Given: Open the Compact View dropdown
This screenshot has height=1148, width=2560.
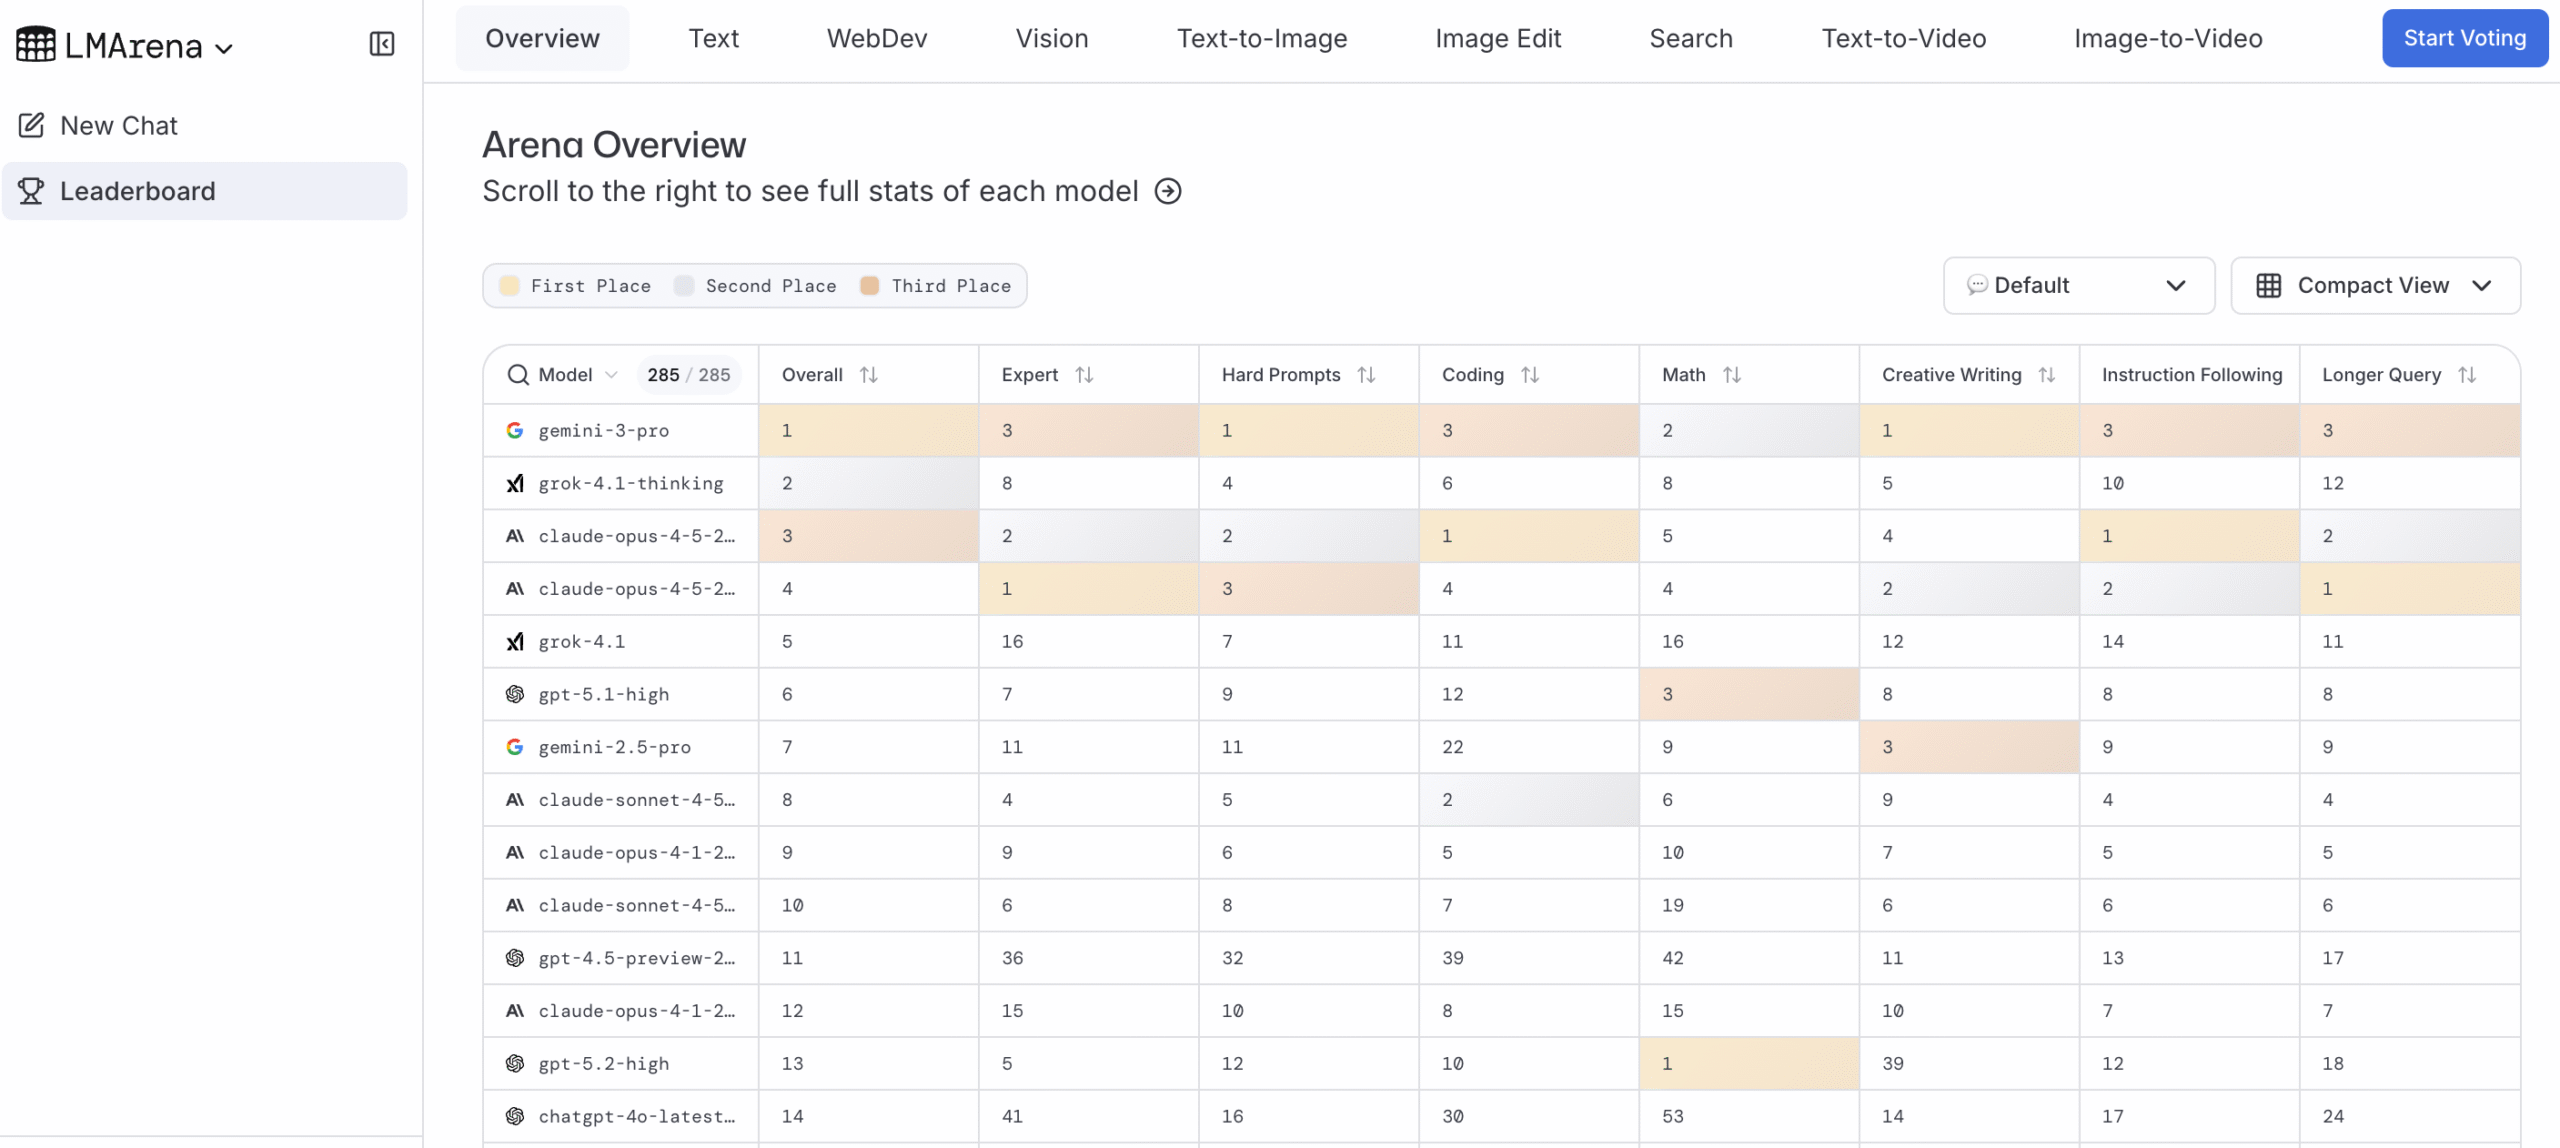Looking at the screenshot, I should pos(2374,286).
